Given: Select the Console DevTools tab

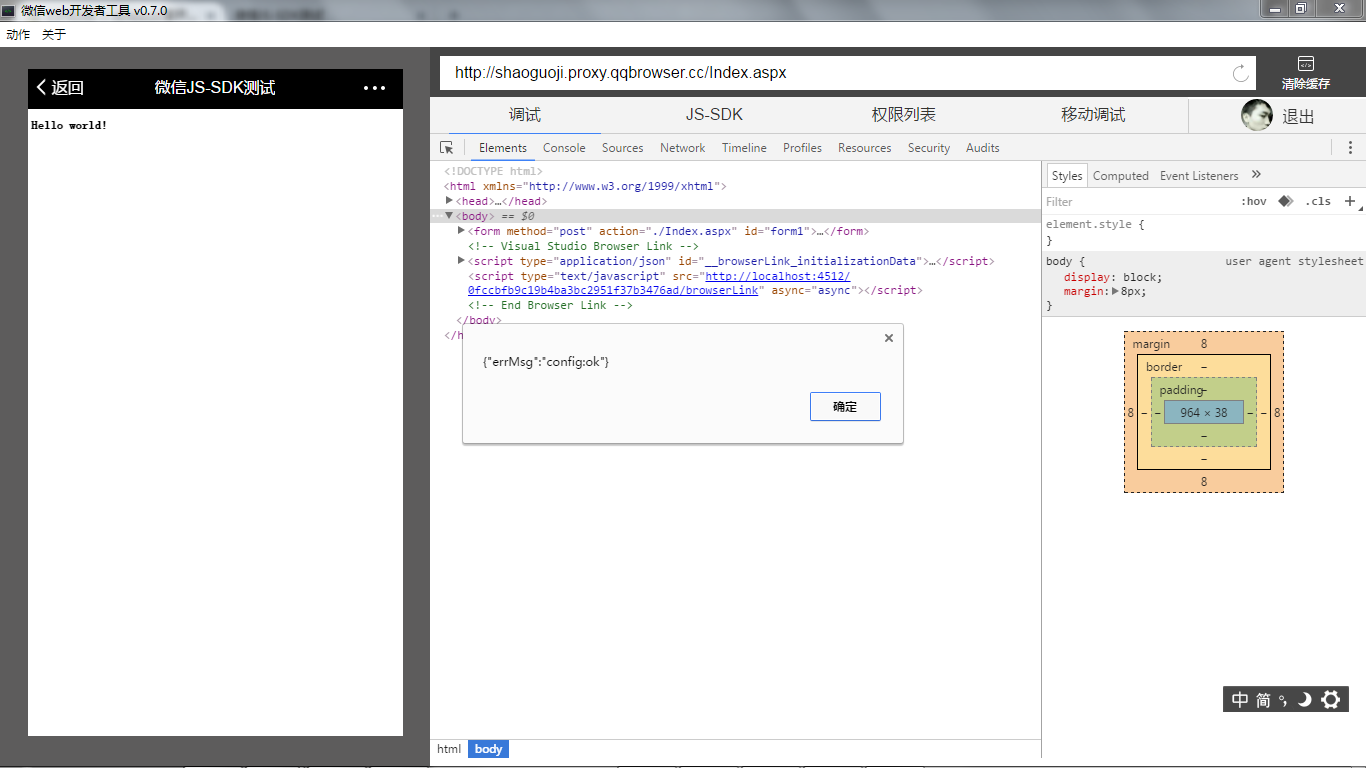Looking at the screenshot, I should [x=564, y=147].
